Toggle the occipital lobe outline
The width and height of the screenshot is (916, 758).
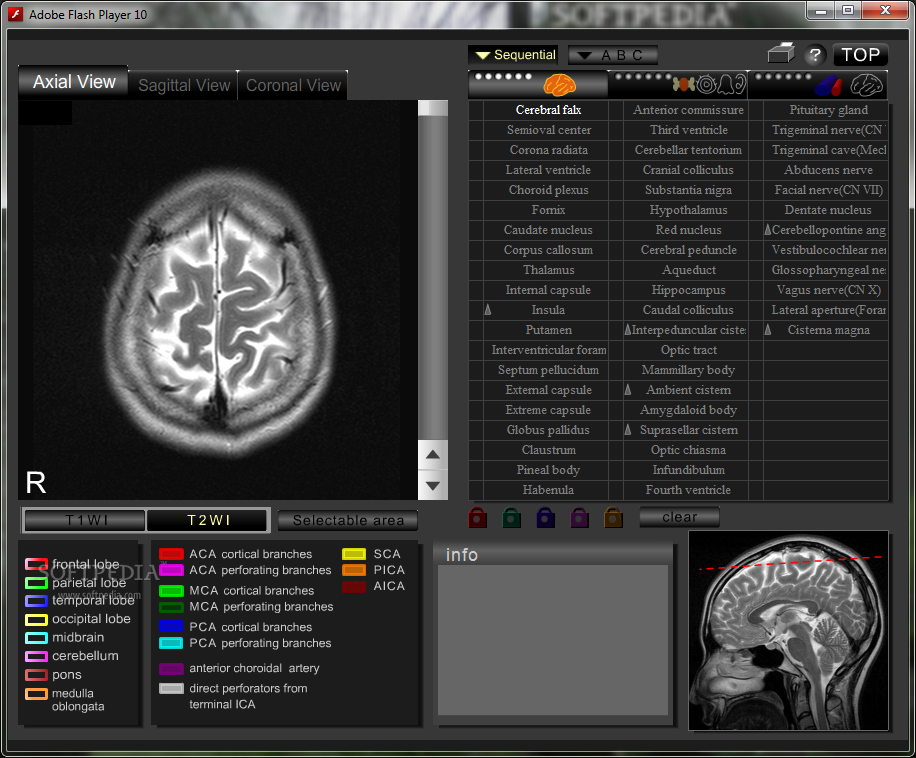tap(36, 620)
